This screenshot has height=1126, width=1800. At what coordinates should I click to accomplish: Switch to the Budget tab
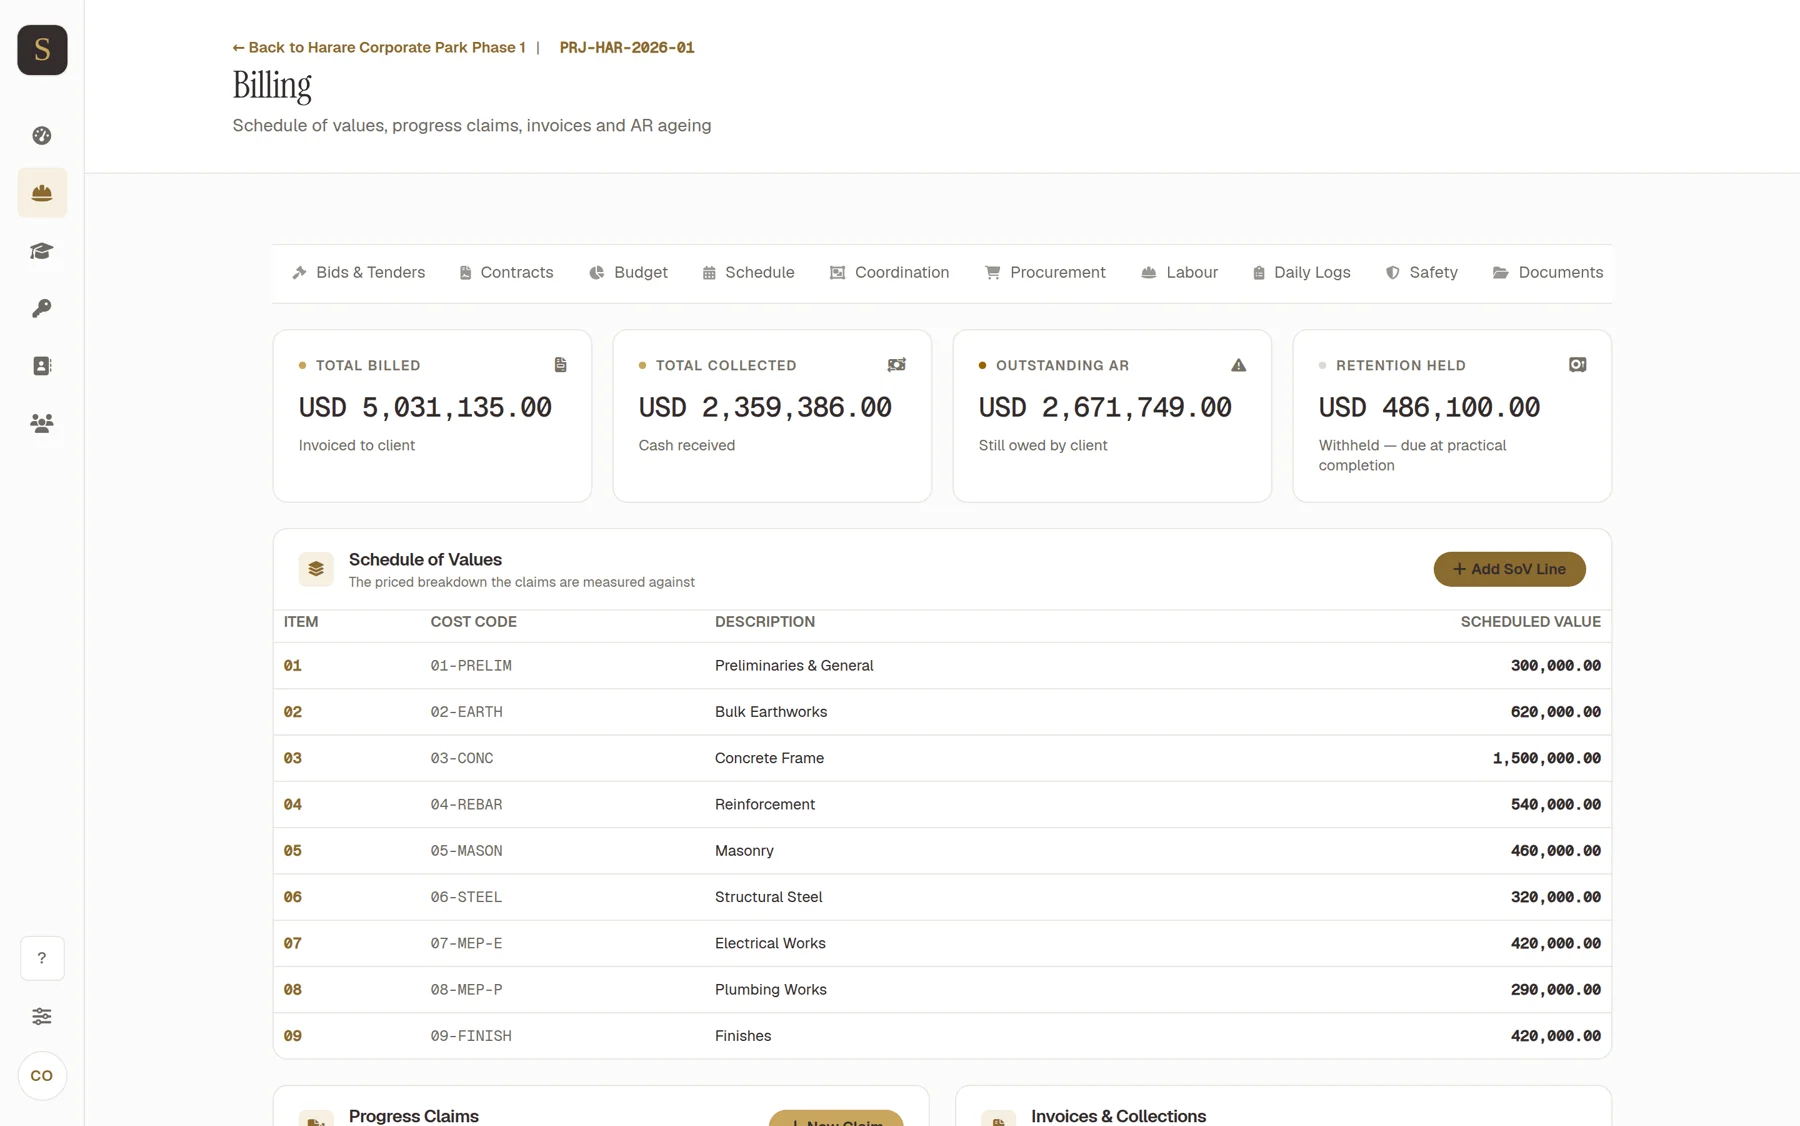(628, 273)
